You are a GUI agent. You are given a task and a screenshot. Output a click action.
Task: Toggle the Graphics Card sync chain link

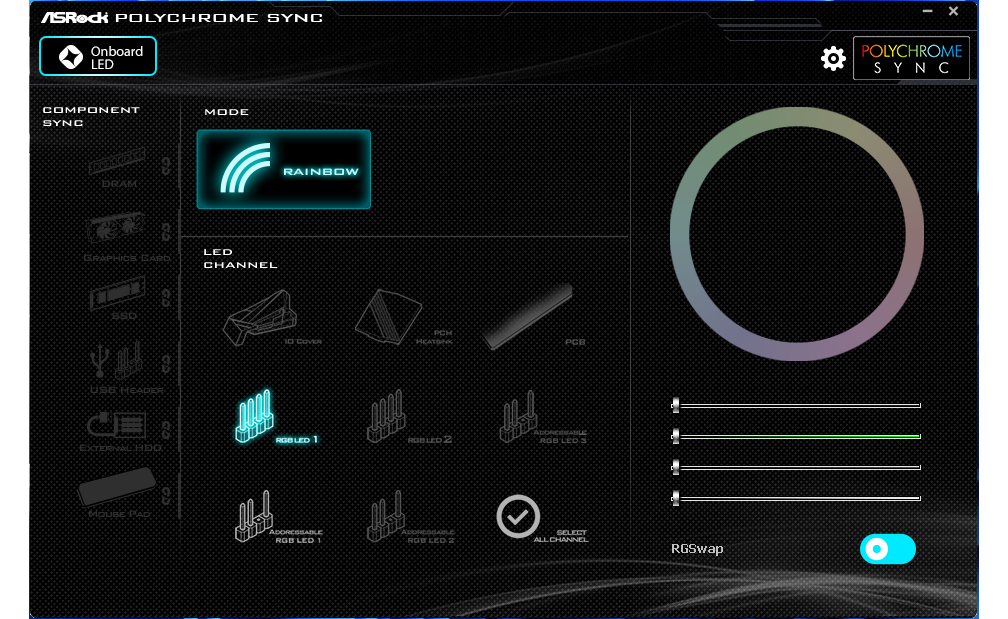166,232
